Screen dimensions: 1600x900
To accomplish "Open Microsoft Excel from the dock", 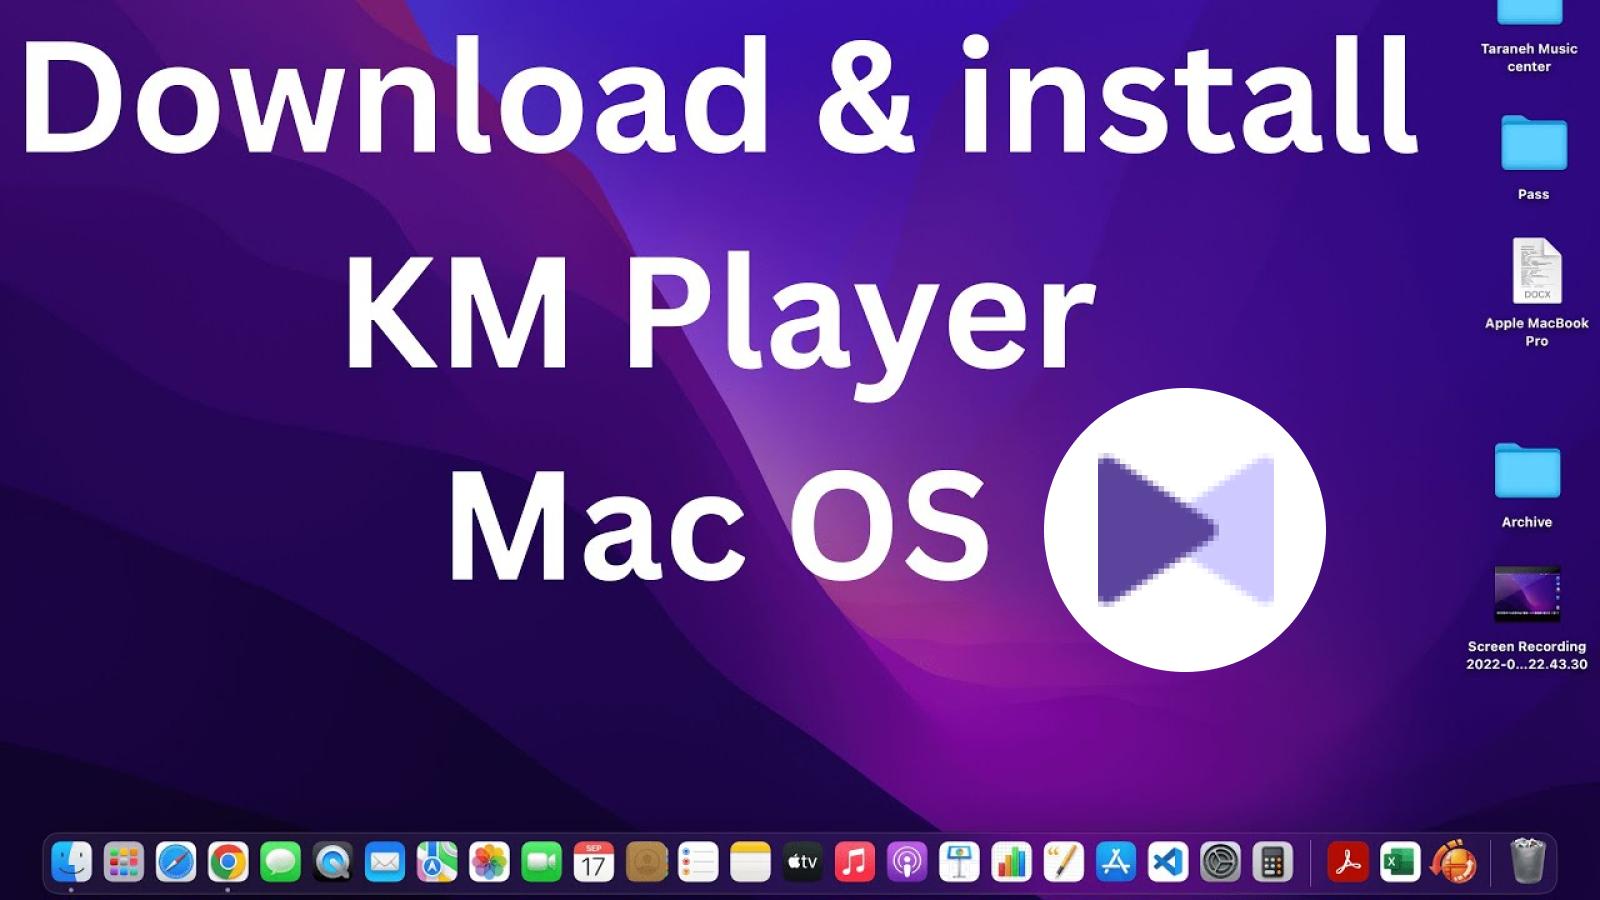I will point(1399,862).
